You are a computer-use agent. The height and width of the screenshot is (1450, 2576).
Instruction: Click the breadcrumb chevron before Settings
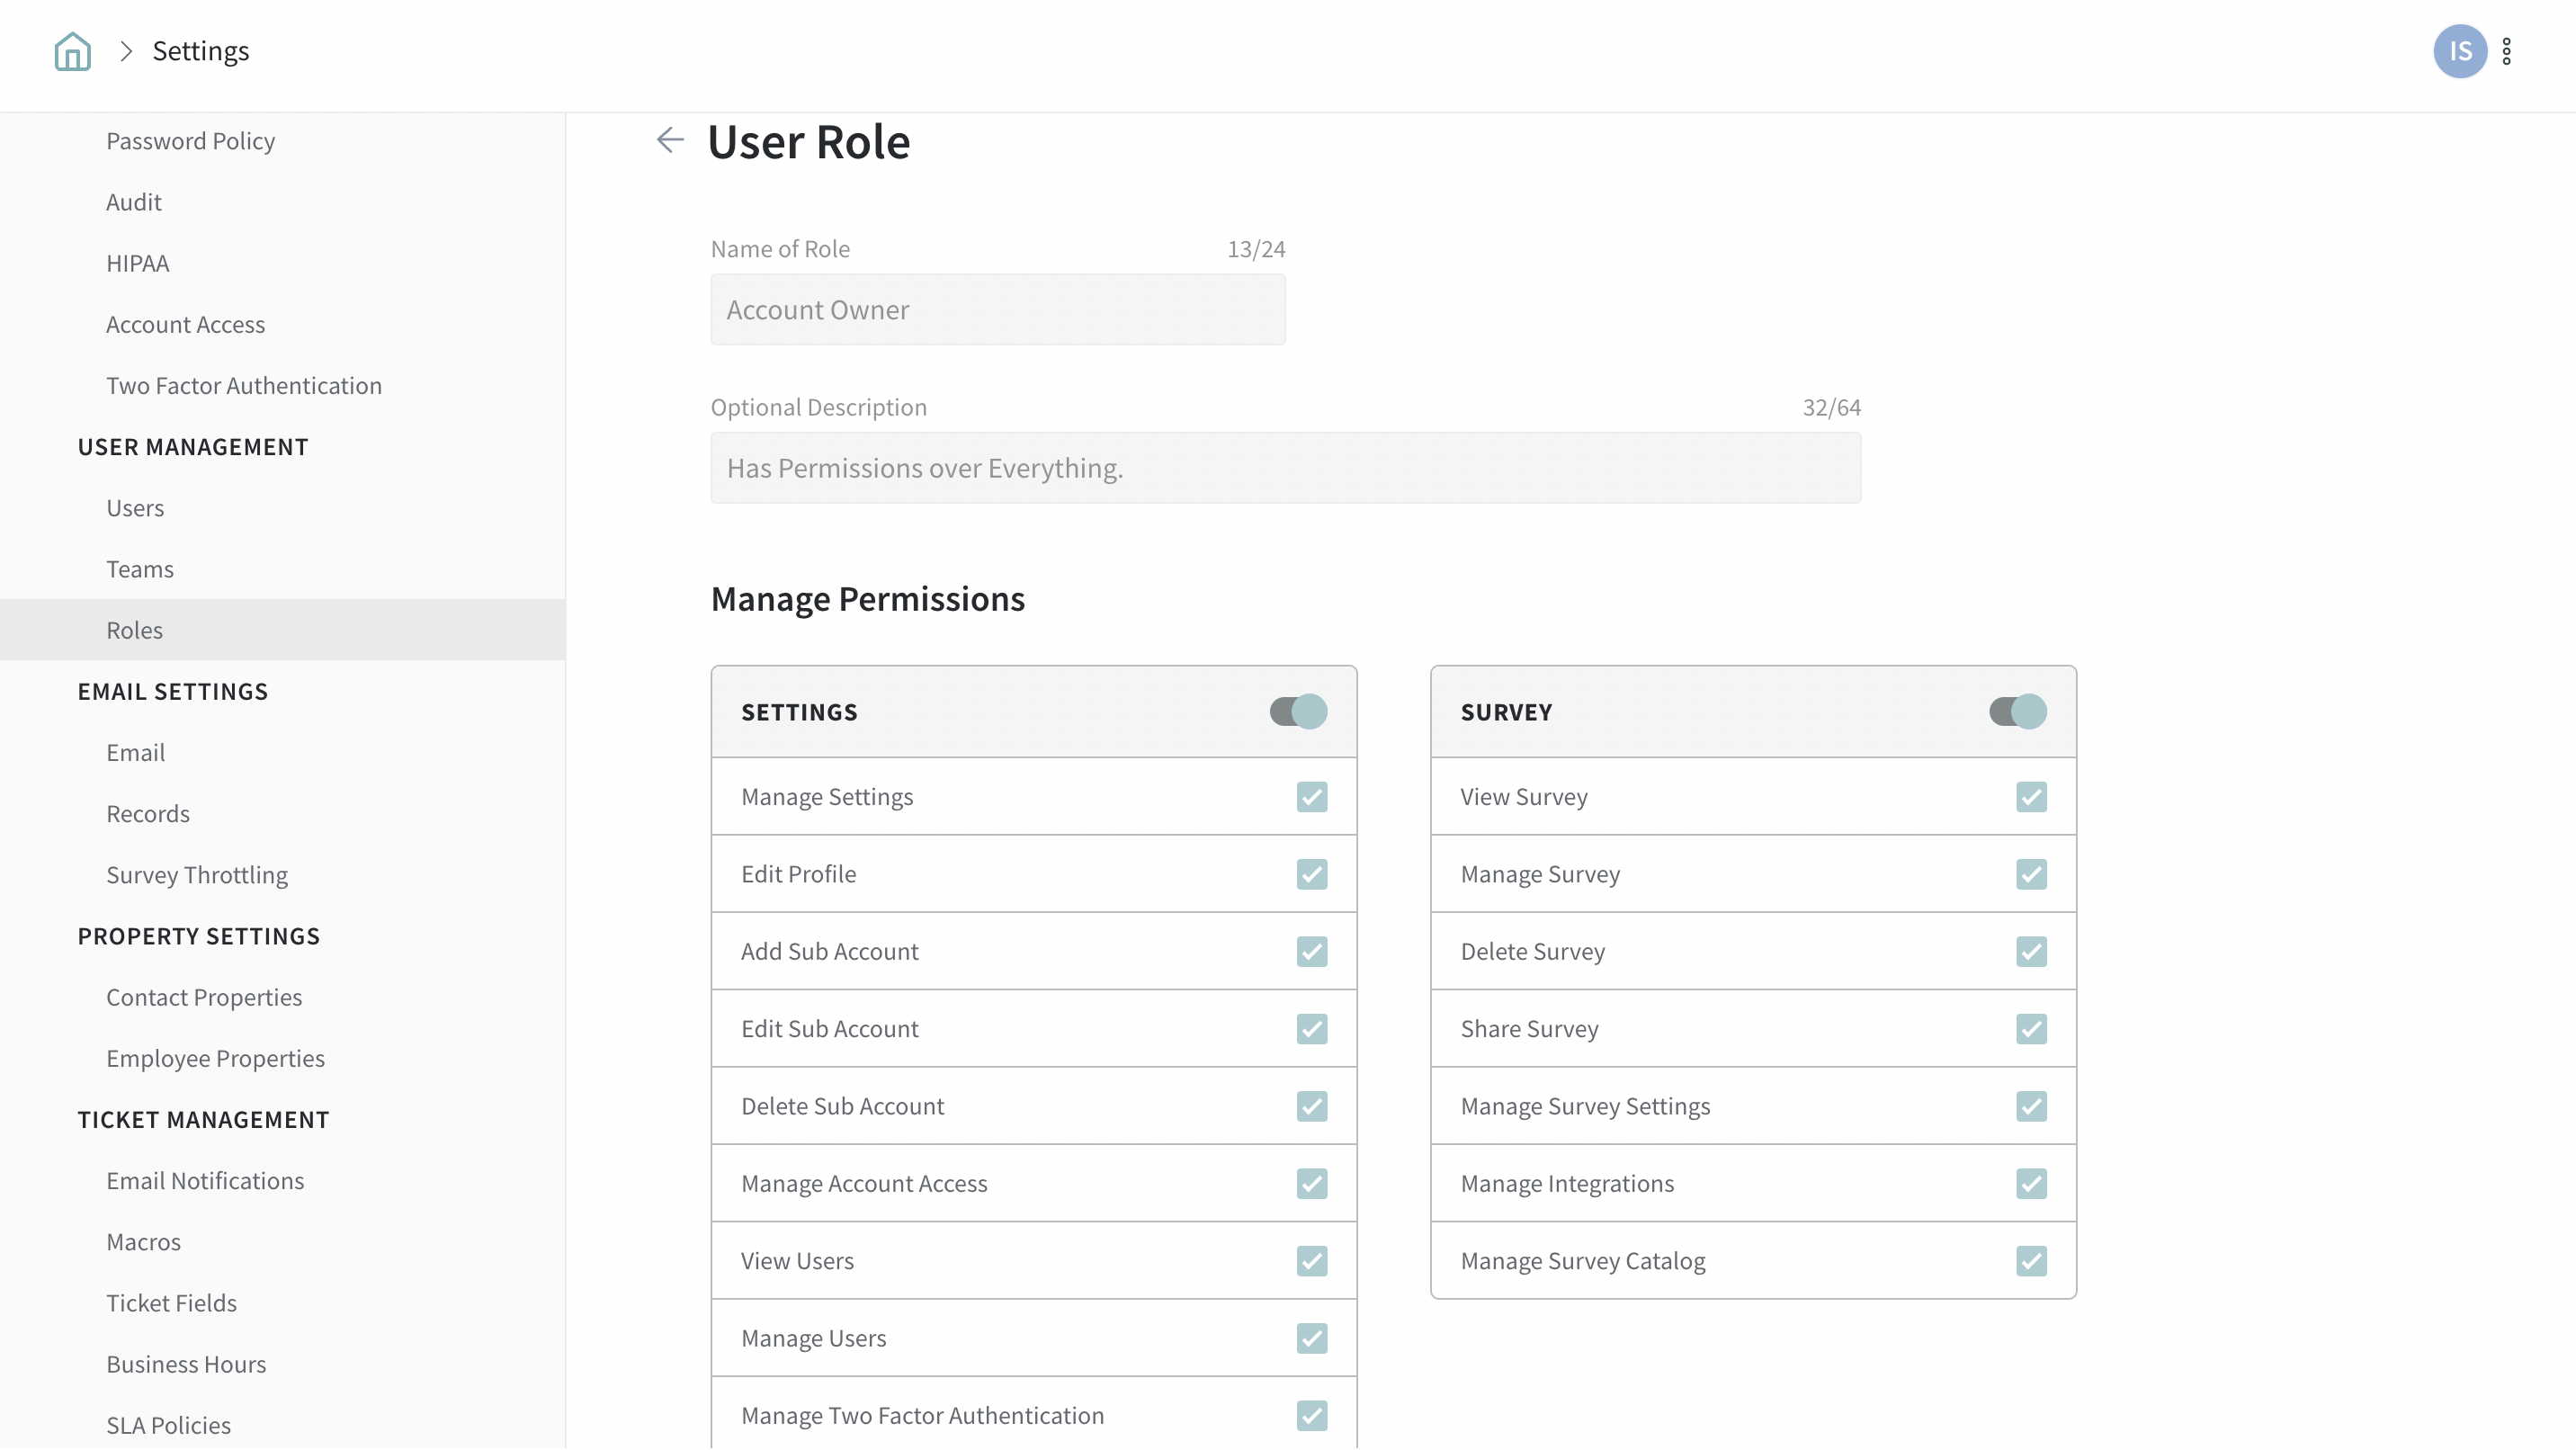[126, 51]
